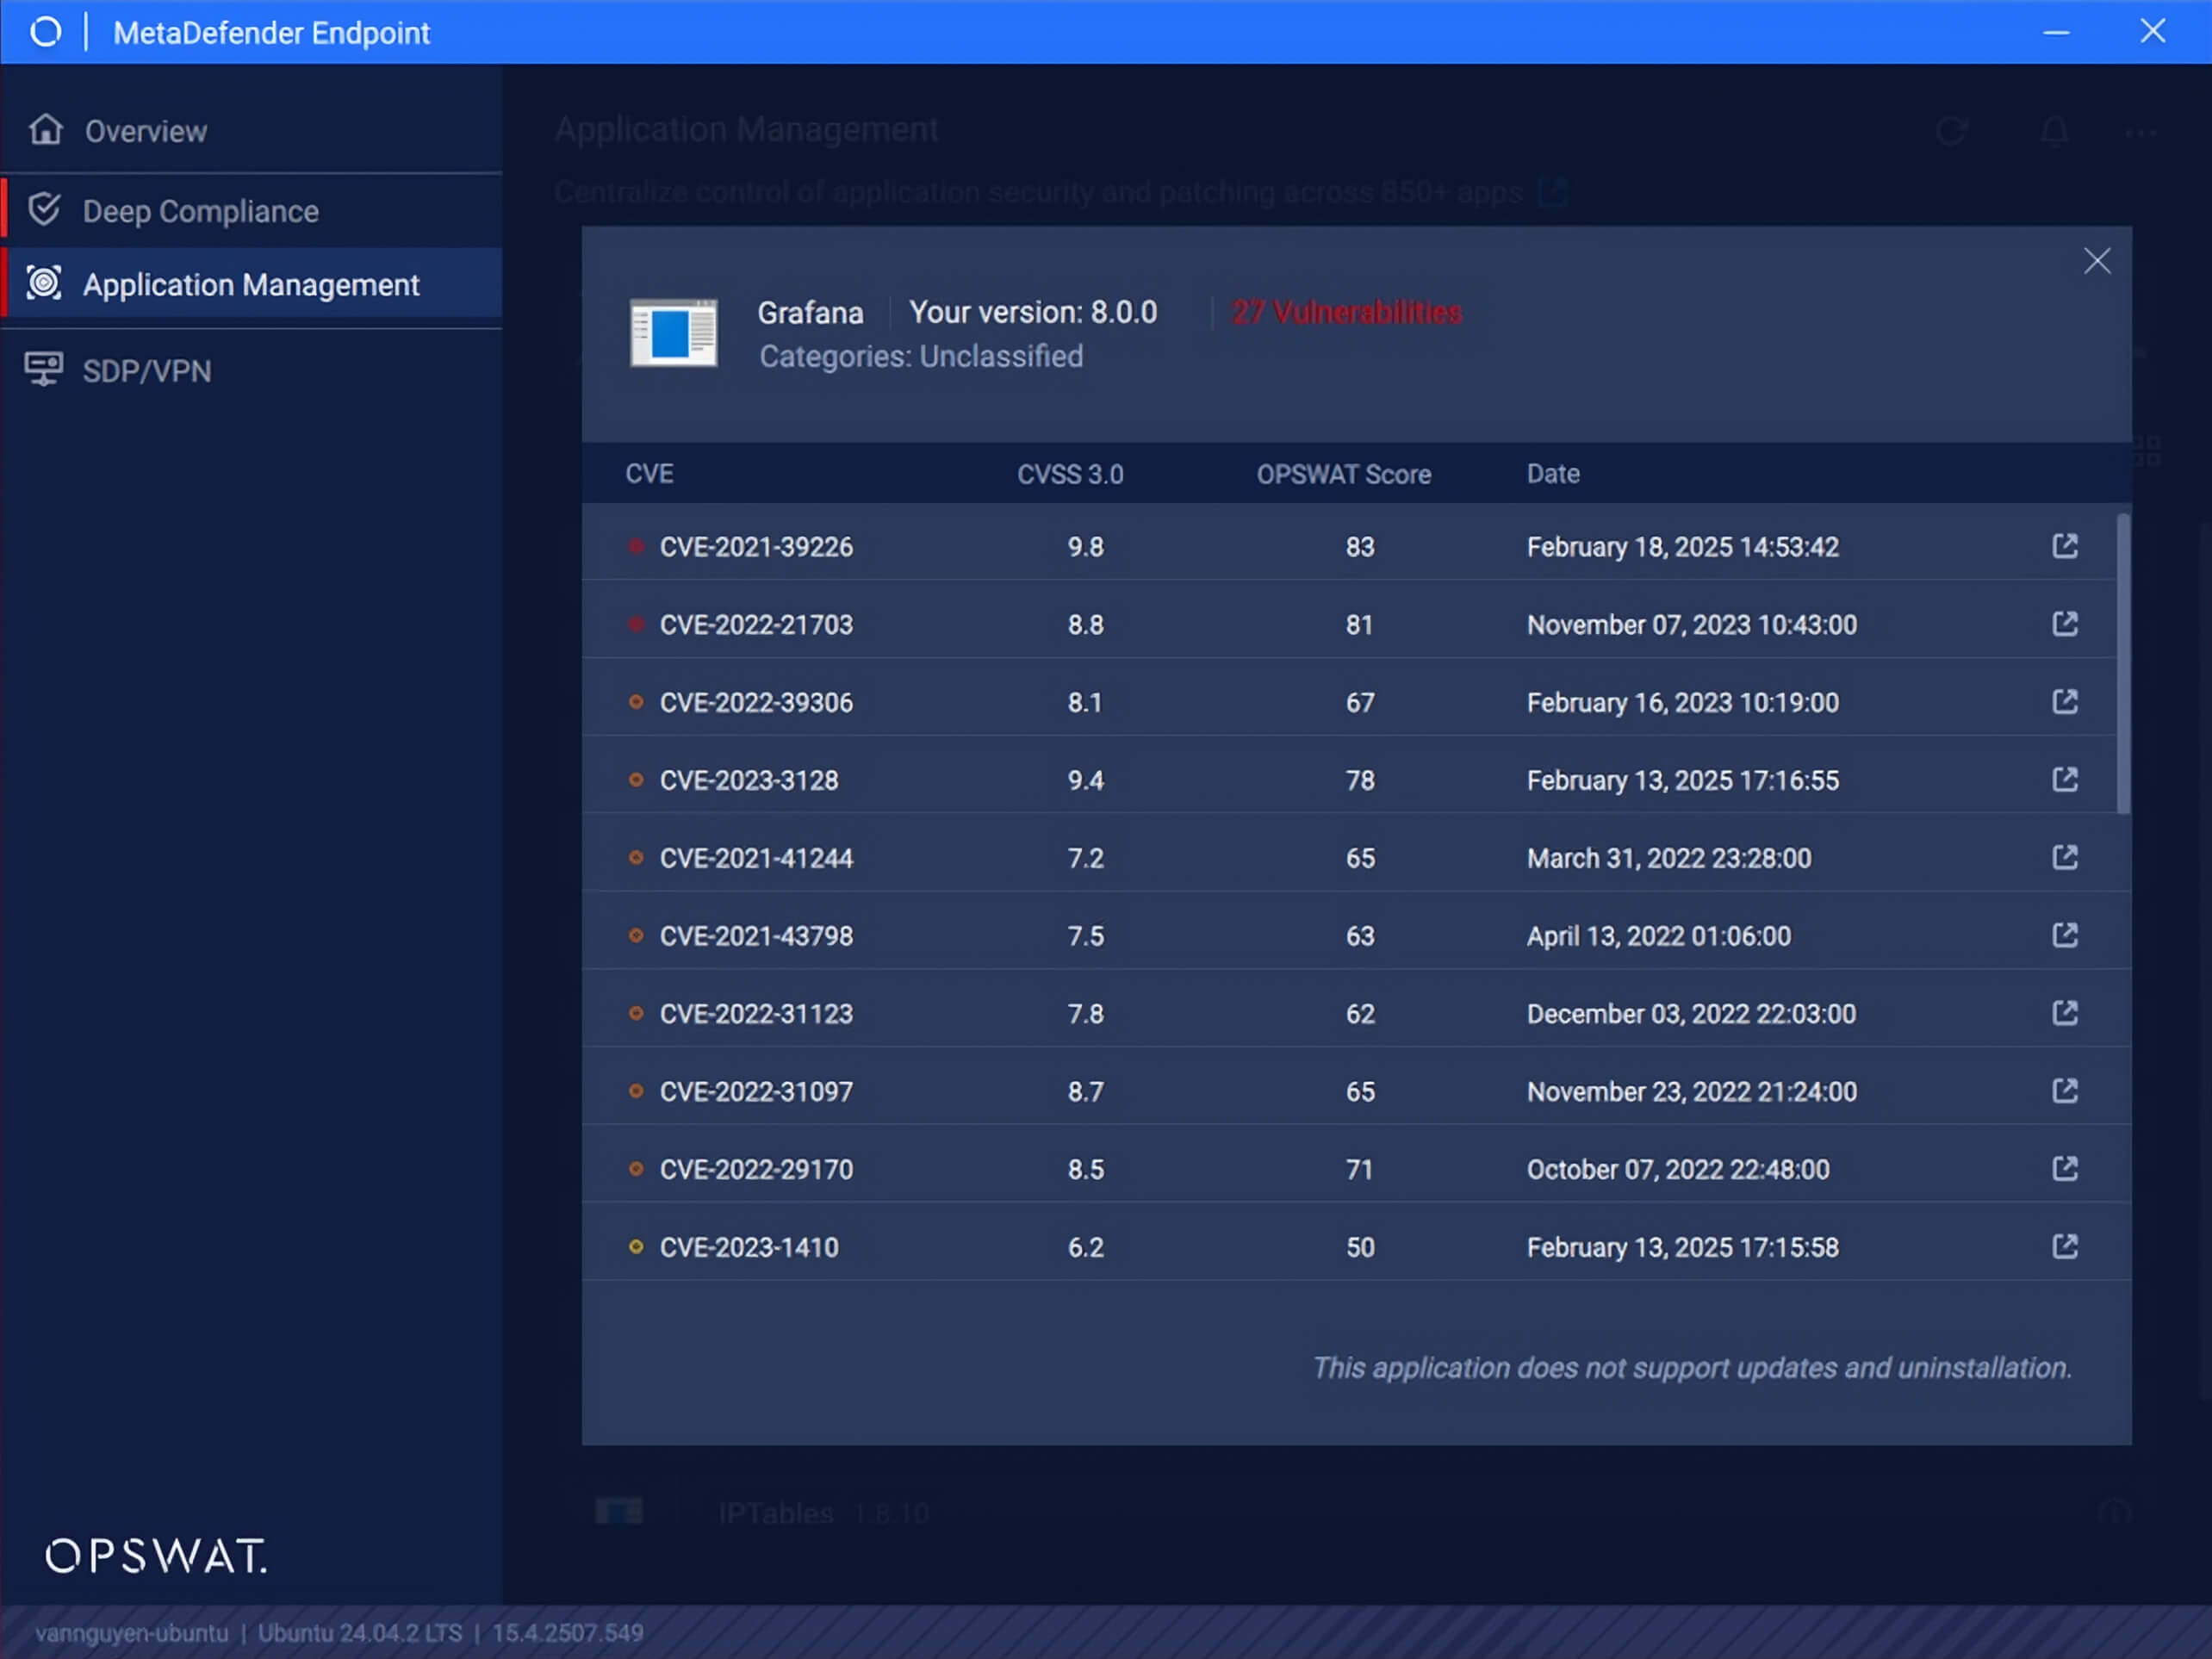The width and height of the screenshot is (2212, 1659).
Task: Open external link for CVE-2023-3128
Action: click(x=2065, y=780)
